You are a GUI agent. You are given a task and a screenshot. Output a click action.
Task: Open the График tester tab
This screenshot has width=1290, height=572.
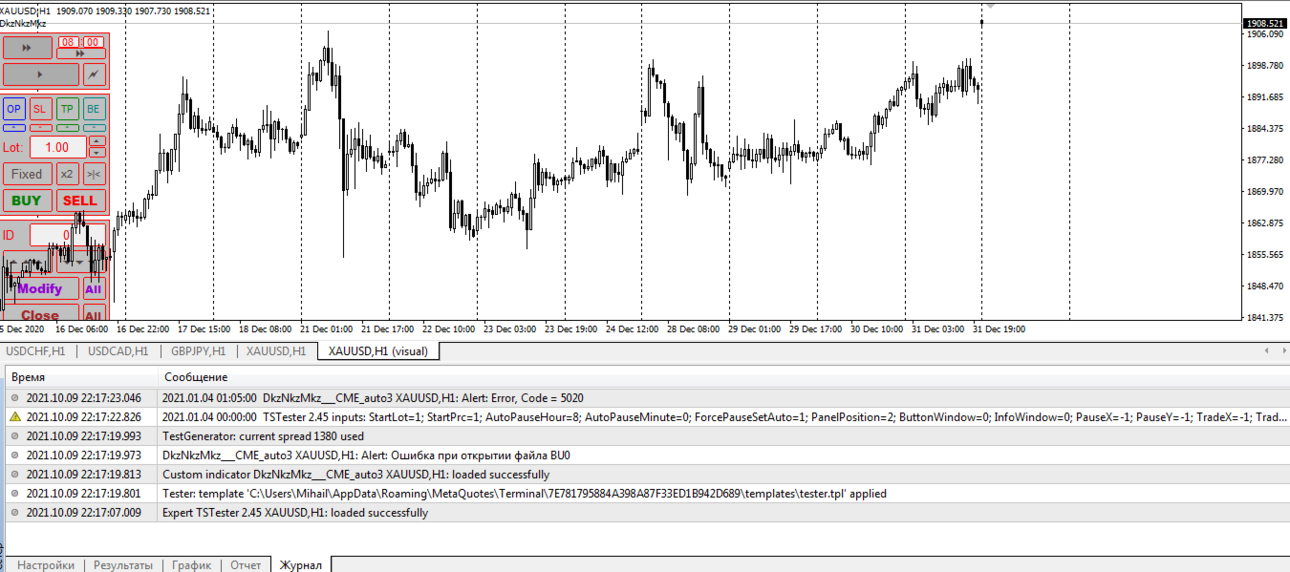tap(191, 565)
